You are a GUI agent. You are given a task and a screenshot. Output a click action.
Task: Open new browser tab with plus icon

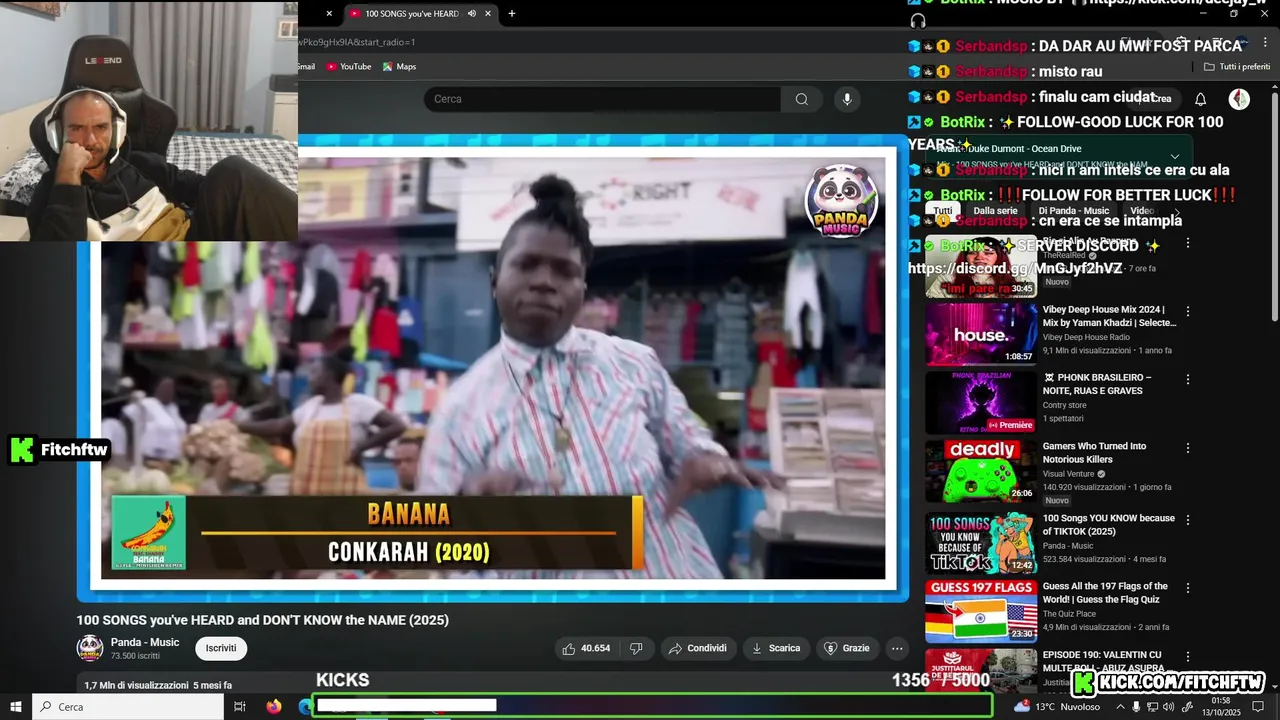click(512, 13)
